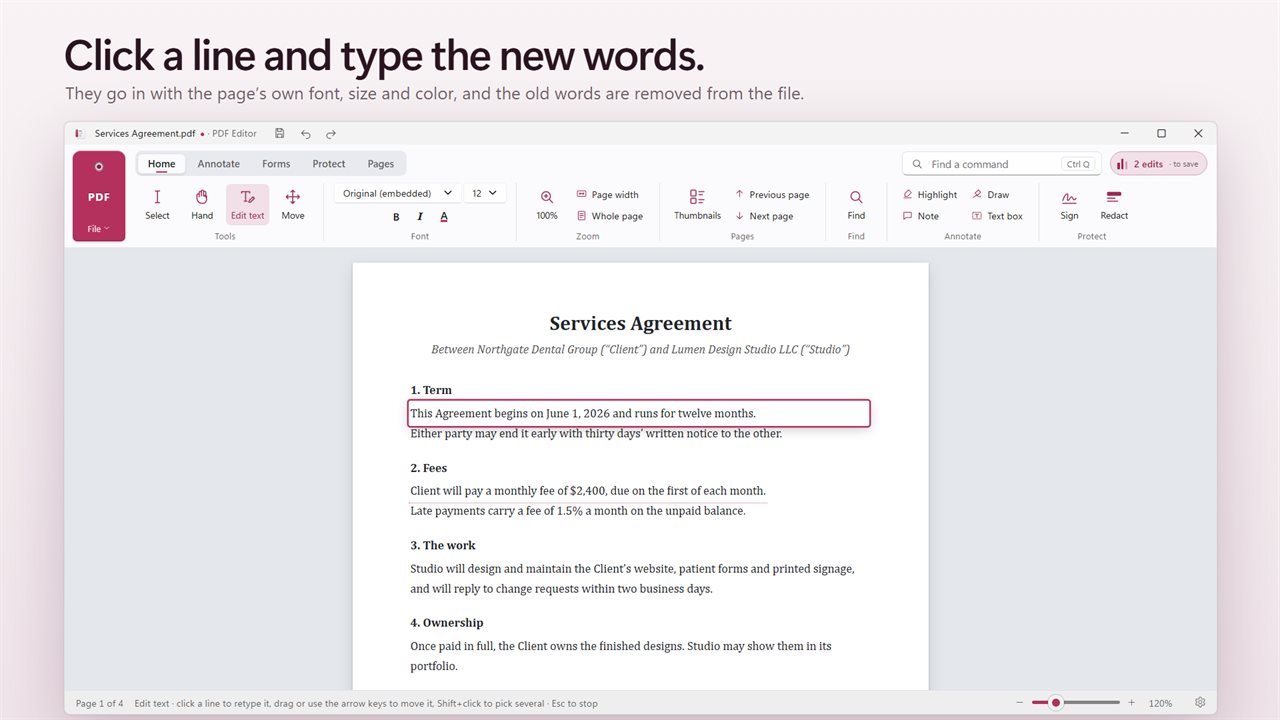Add a Note annotation
The image size is (1280, 720).
click(x=920, y=216)
